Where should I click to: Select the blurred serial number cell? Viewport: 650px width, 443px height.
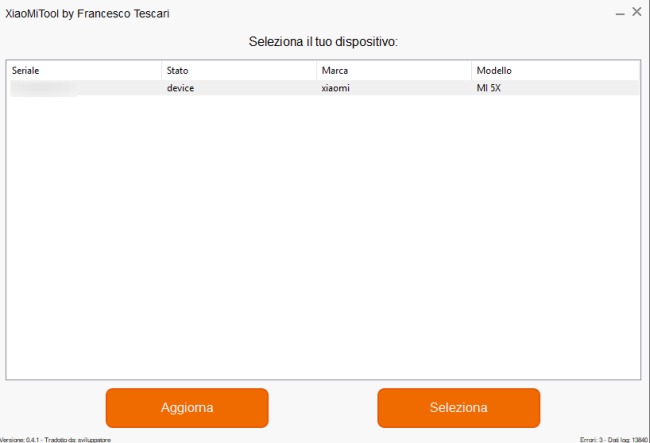[x=44, y=88]
